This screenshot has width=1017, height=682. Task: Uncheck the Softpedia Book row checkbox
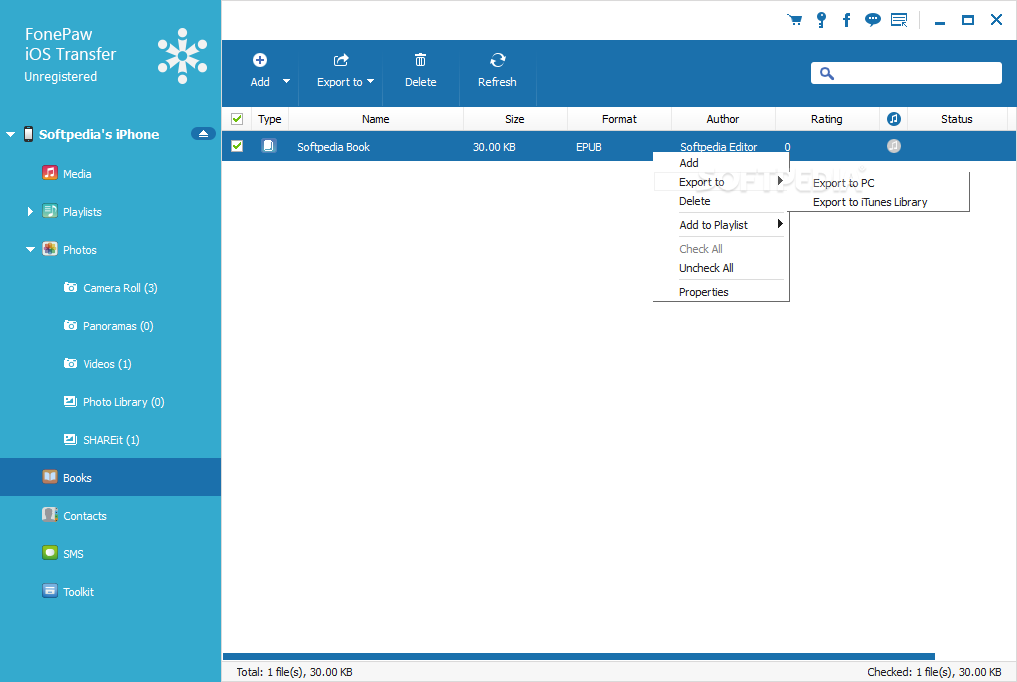pyautogui.click(x=237, y=146)
